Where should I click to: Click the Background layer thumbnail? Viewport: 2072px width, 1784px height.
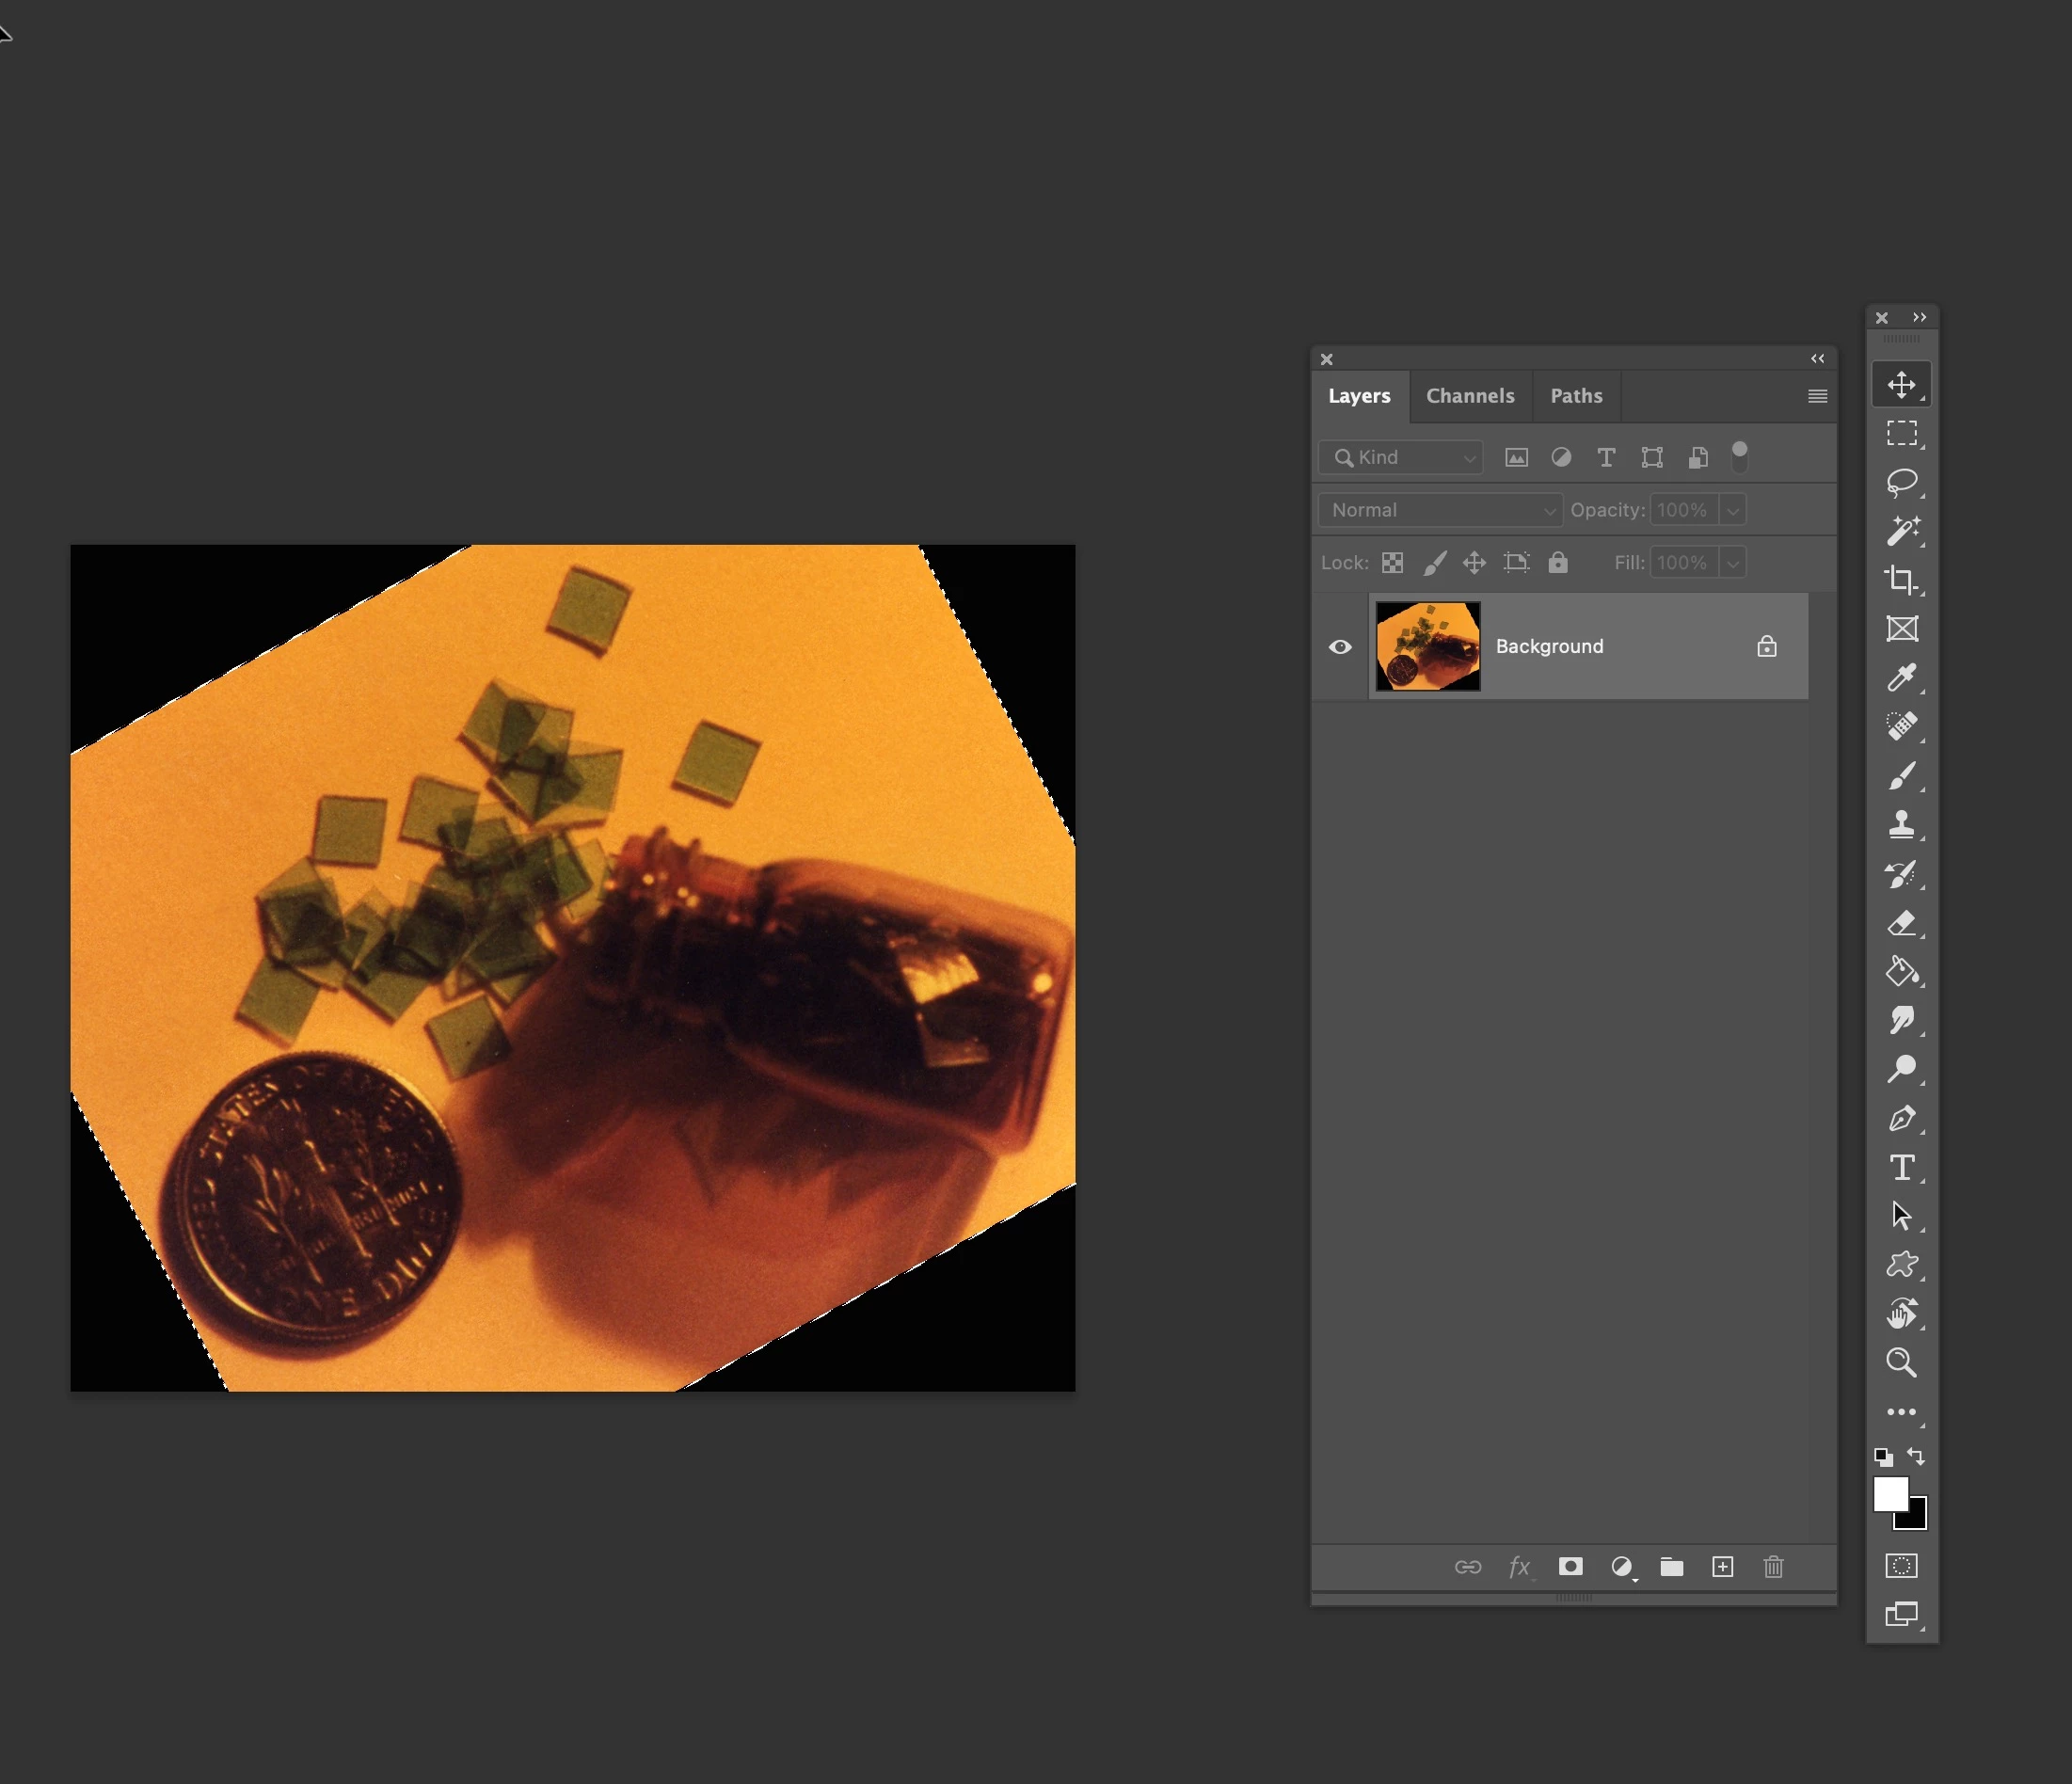click(1427, 646)
